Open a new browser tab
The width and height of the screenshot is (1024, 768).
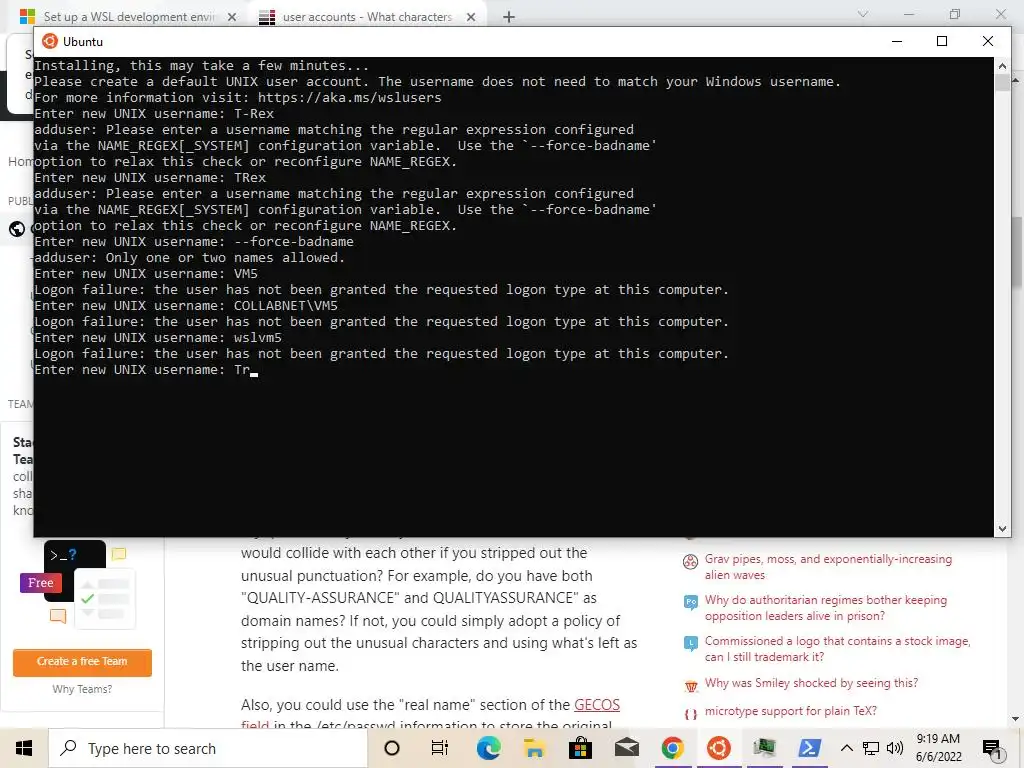pyautogui.click(x=509, y=17)
